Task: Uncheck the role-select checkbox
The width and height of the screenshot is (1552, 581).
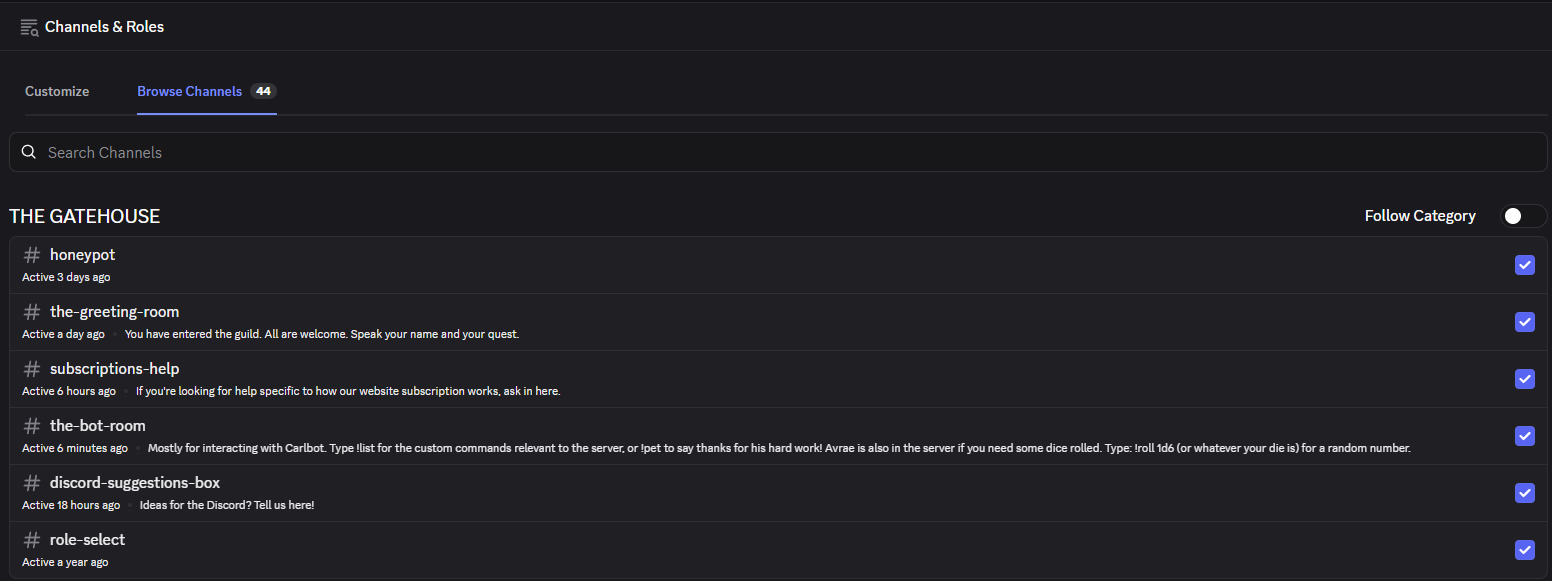Action: (x=1525, y=550)
